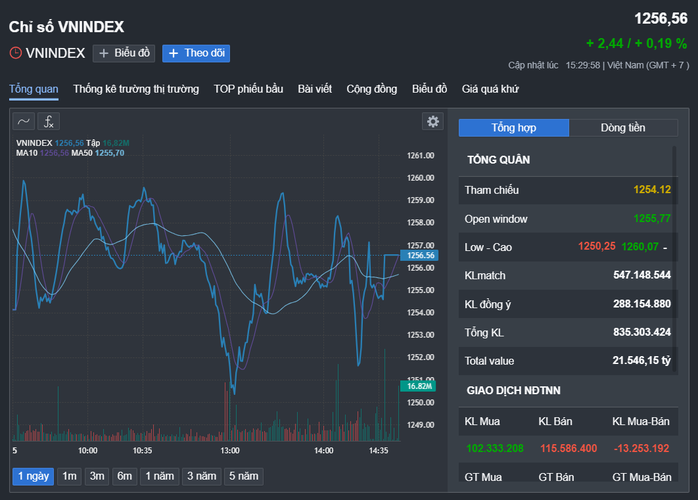This screenshot has height=500, width=698.
Task: Click the 1261.00 price axis label
Action: pos(420,155)
